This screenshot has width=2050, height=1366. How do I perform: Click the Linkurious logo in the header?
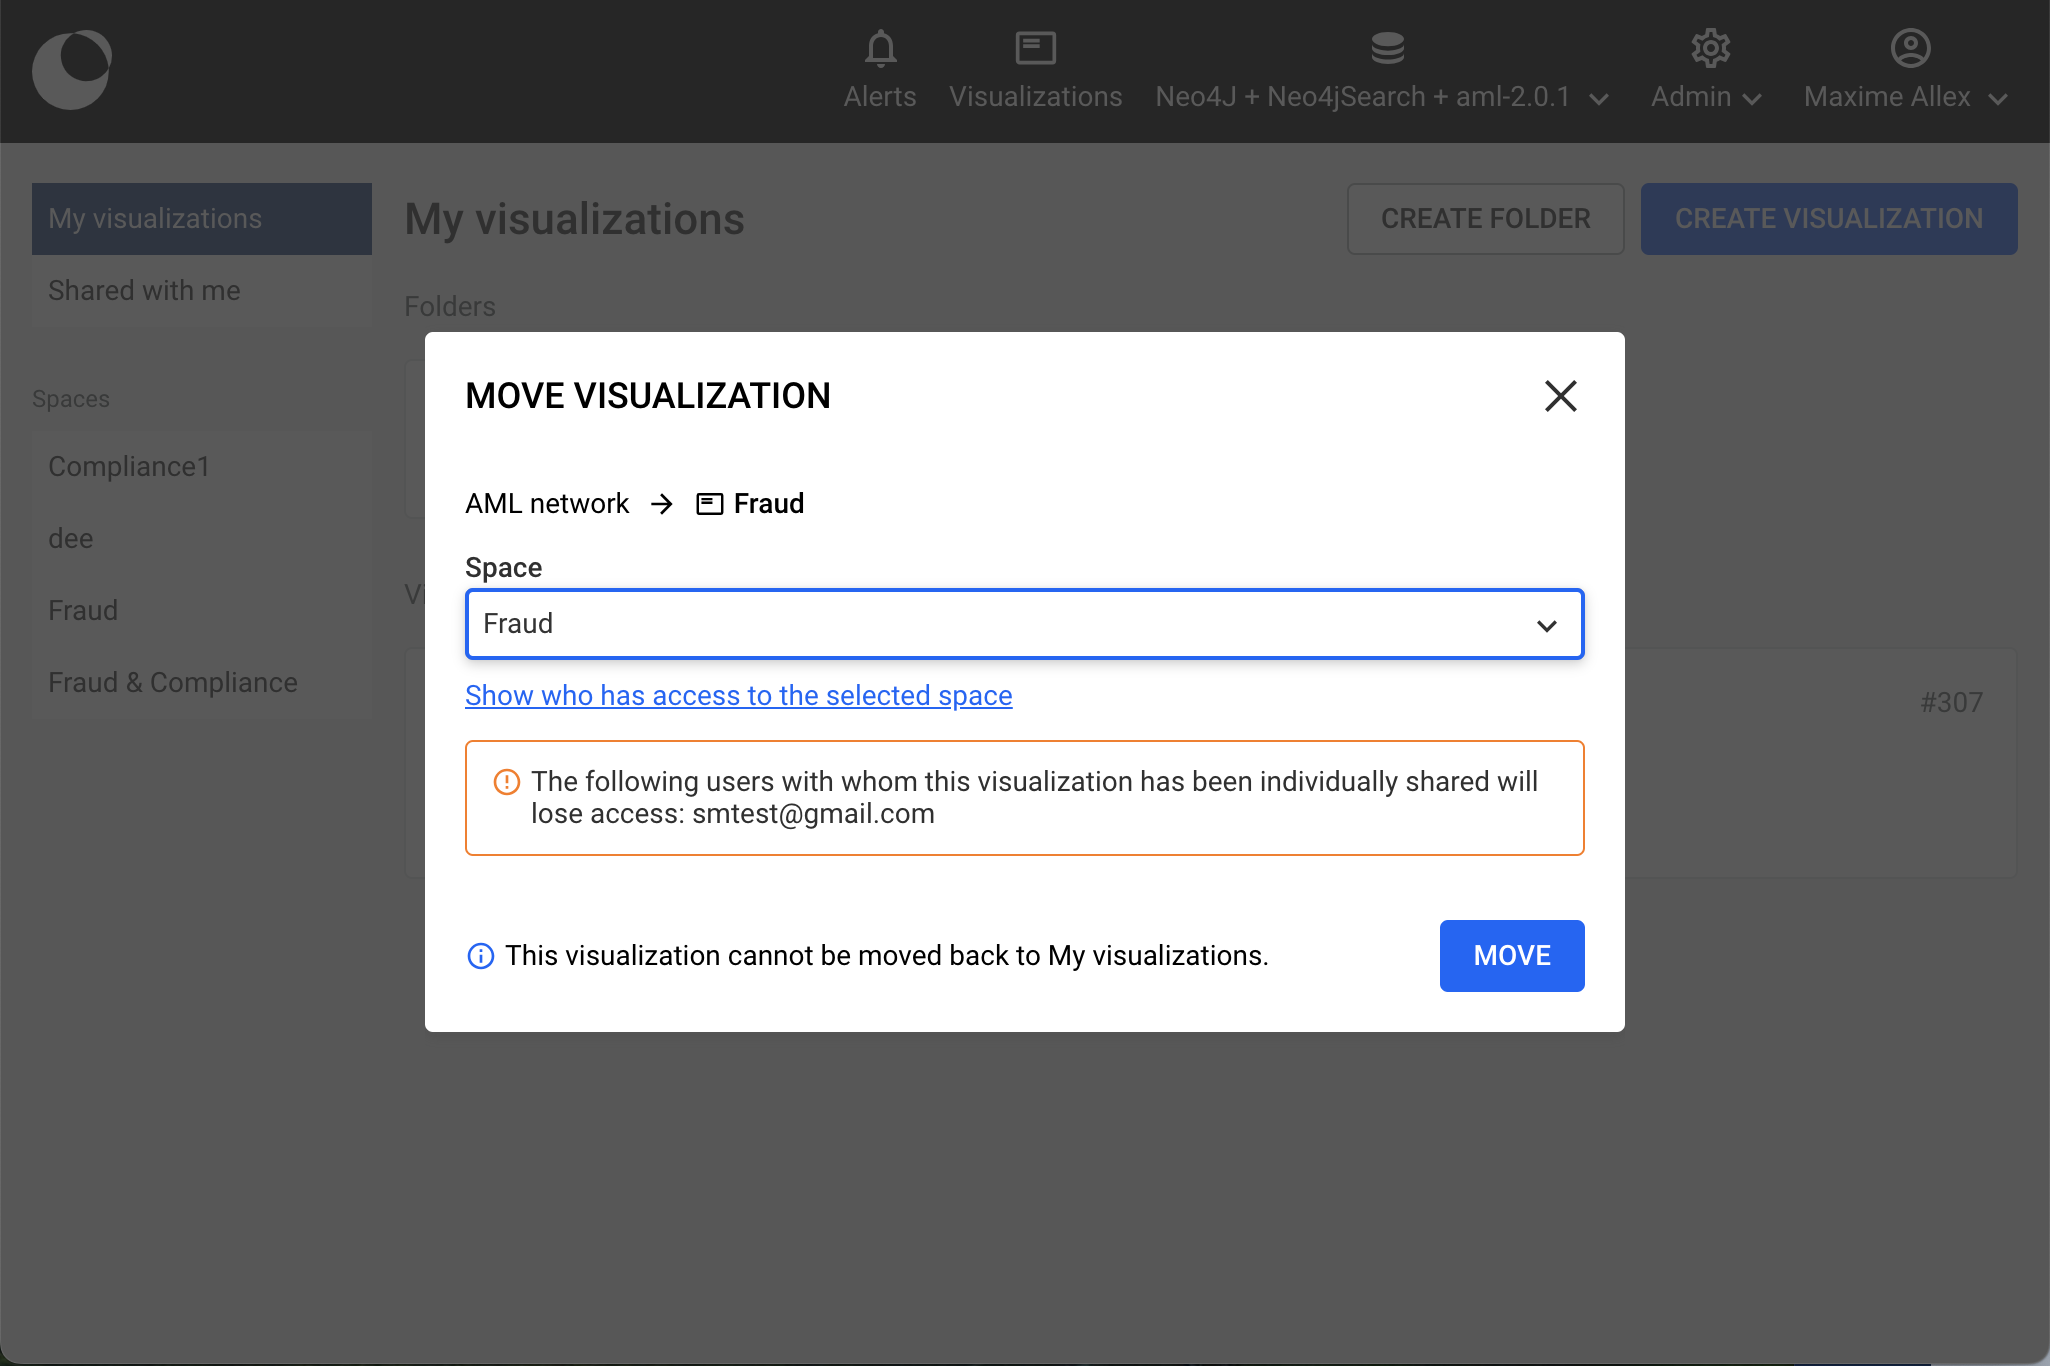(72, 70)
